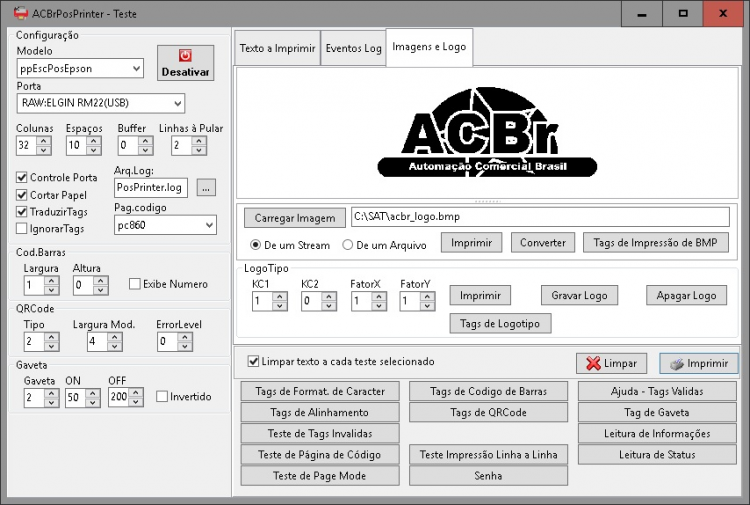The image size is (750, 505).
Task: Increase the Colunas spinner value
Action: (x=44, y=141)
